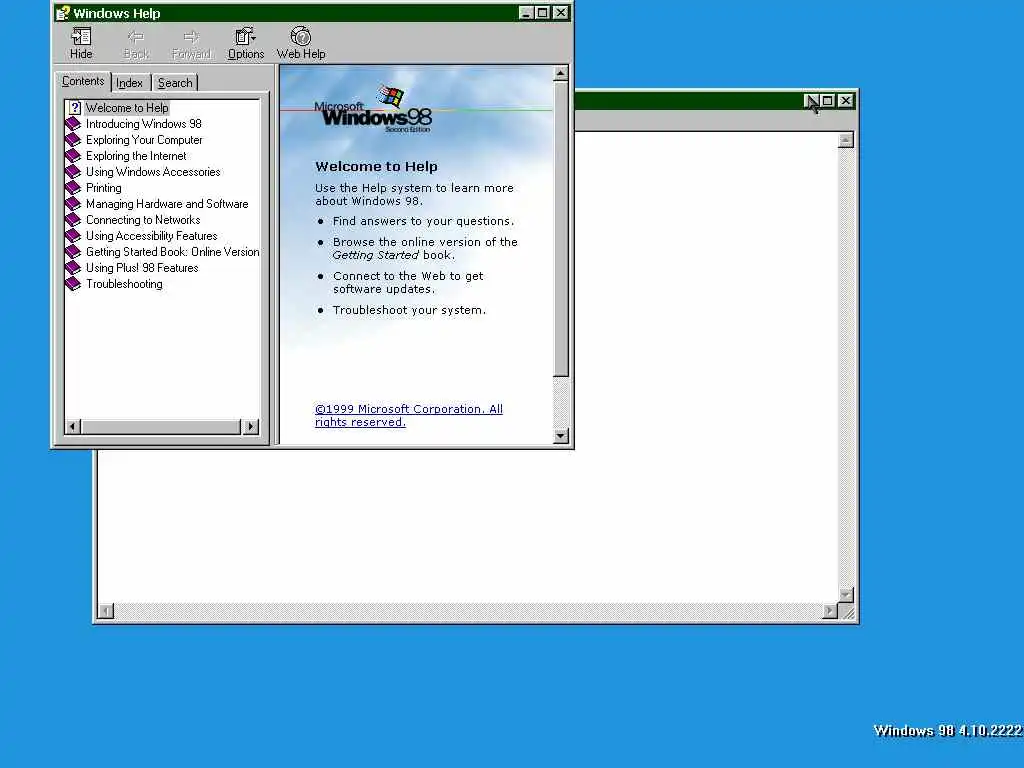Maximize the background window
This screenshot has width=1024, height=768.
[x=827, y=101]
